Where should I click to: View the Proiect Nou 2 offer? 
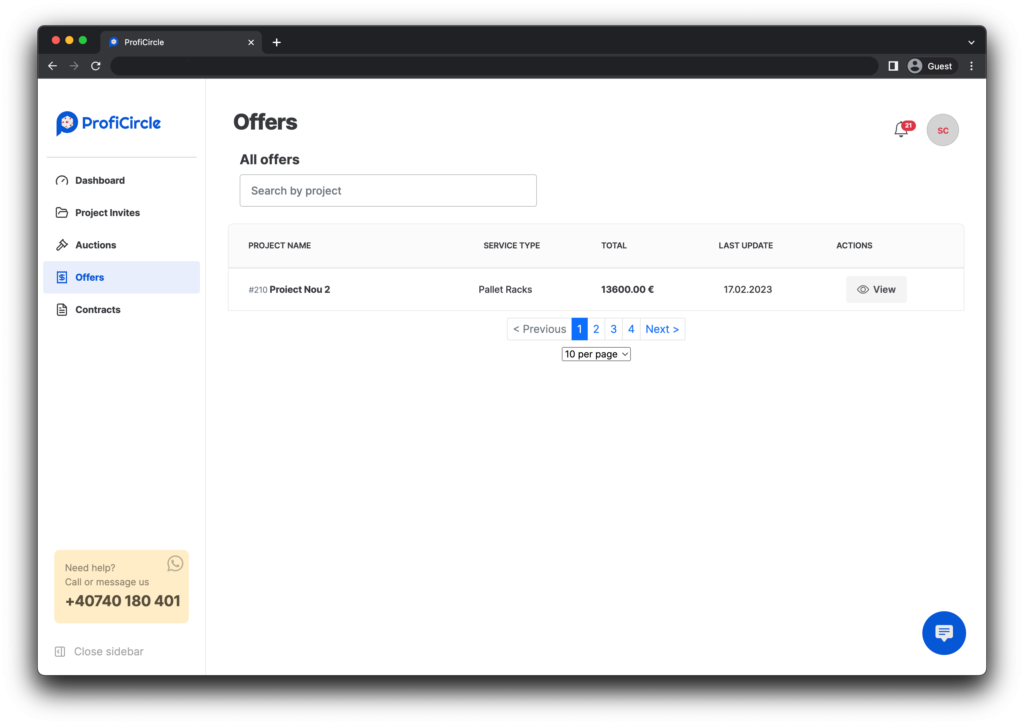pos(876,289)
